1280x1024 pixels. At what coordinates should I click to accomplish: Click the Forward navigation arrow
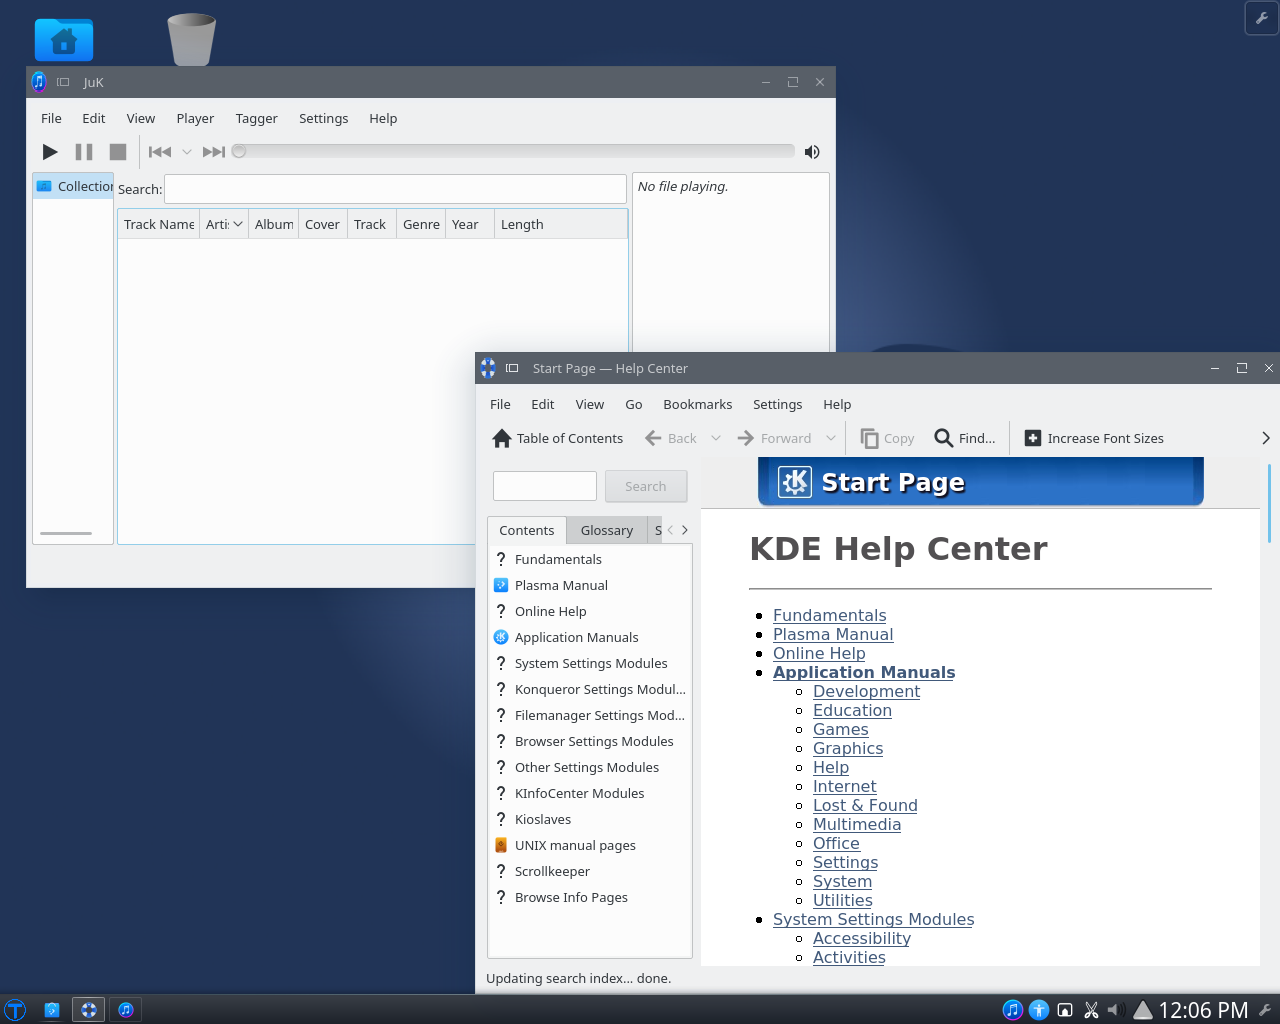click(x=745, y=438)
